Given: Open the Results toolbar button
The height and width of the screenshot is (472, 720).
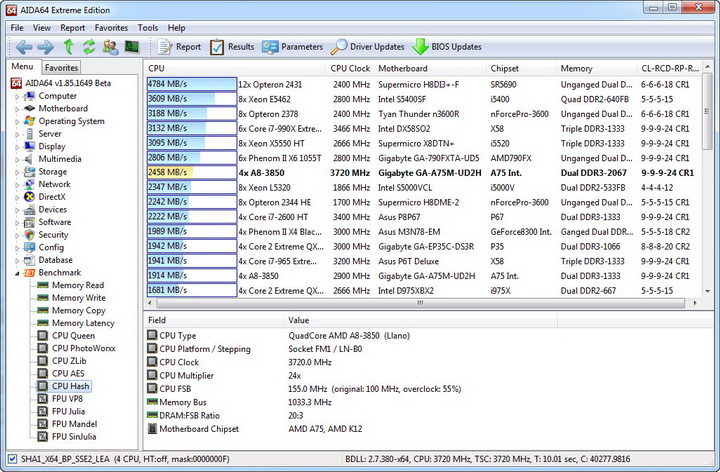Looking at the screenshot, I should pos(232,47).
